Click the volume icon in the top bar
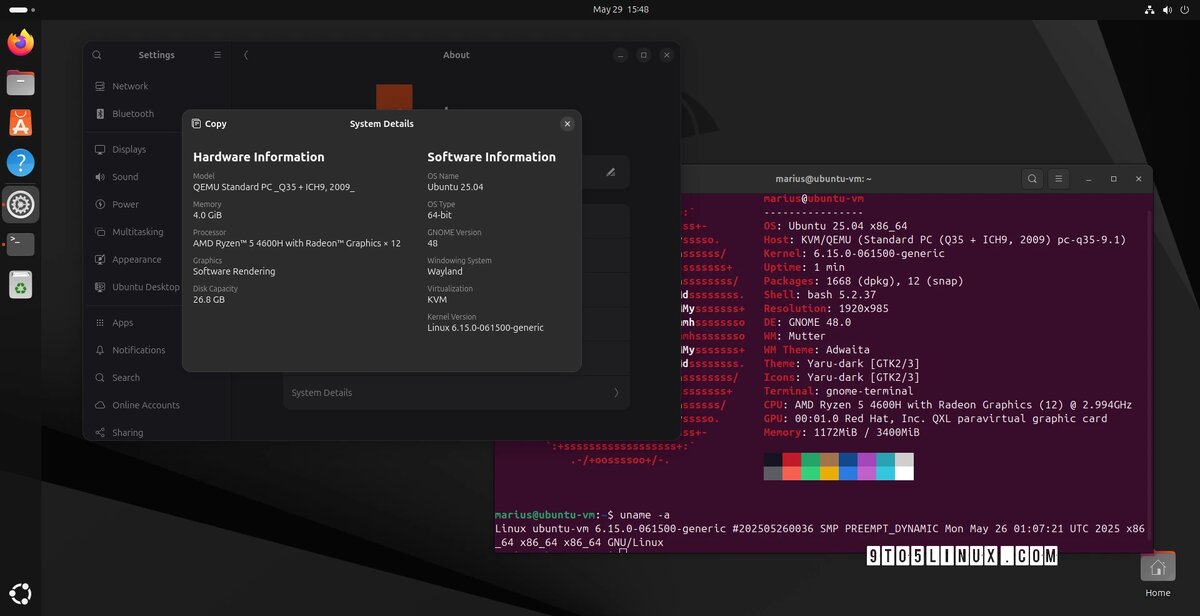The height and width of the screenshot is (616, 1200). [x=1166, y=9]
